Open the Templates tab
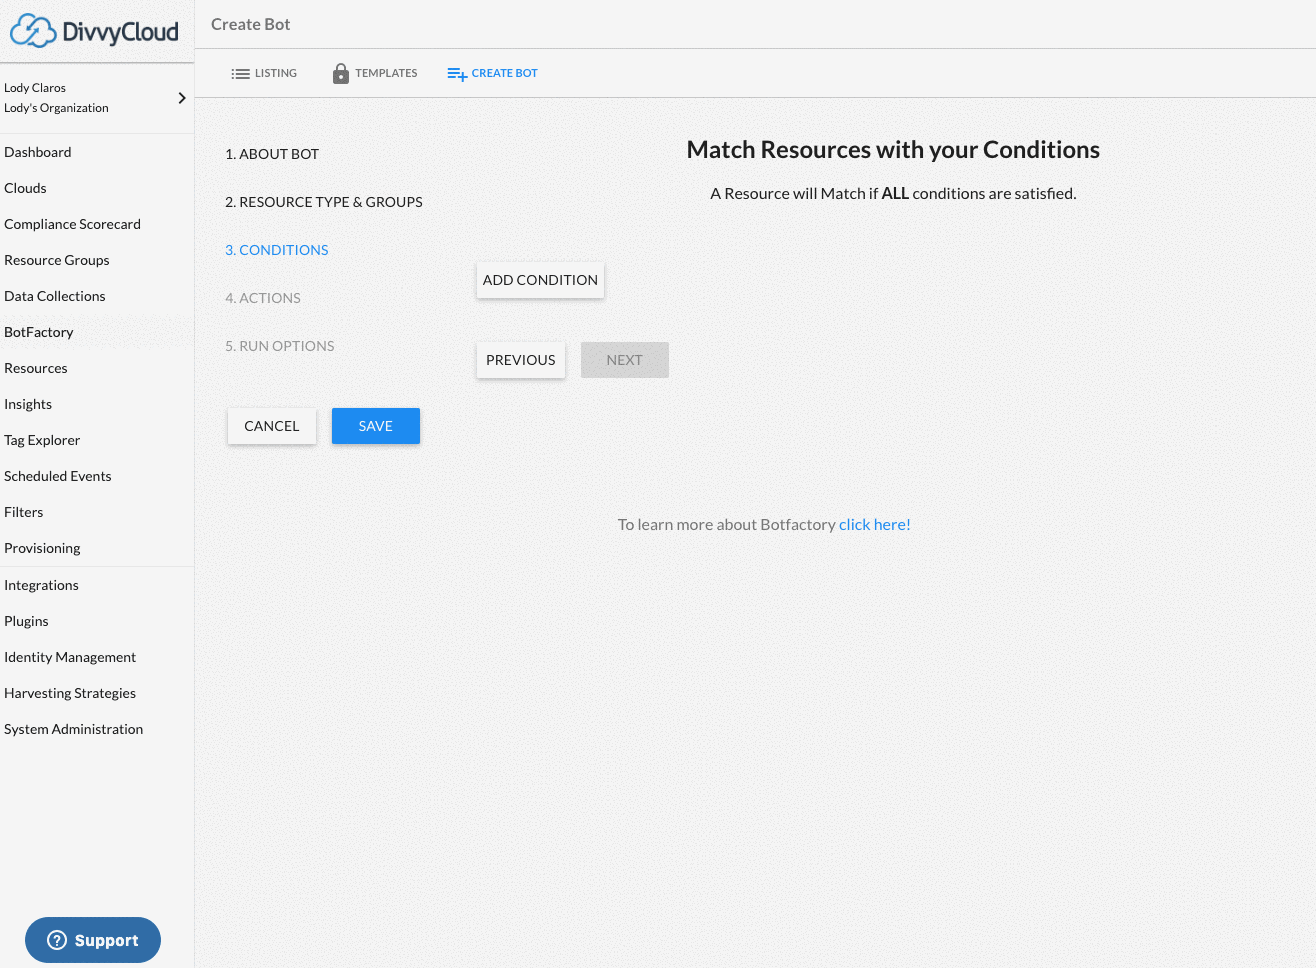Image resolution: width=1316 pixels, height=968 pixels. [375, 73]
